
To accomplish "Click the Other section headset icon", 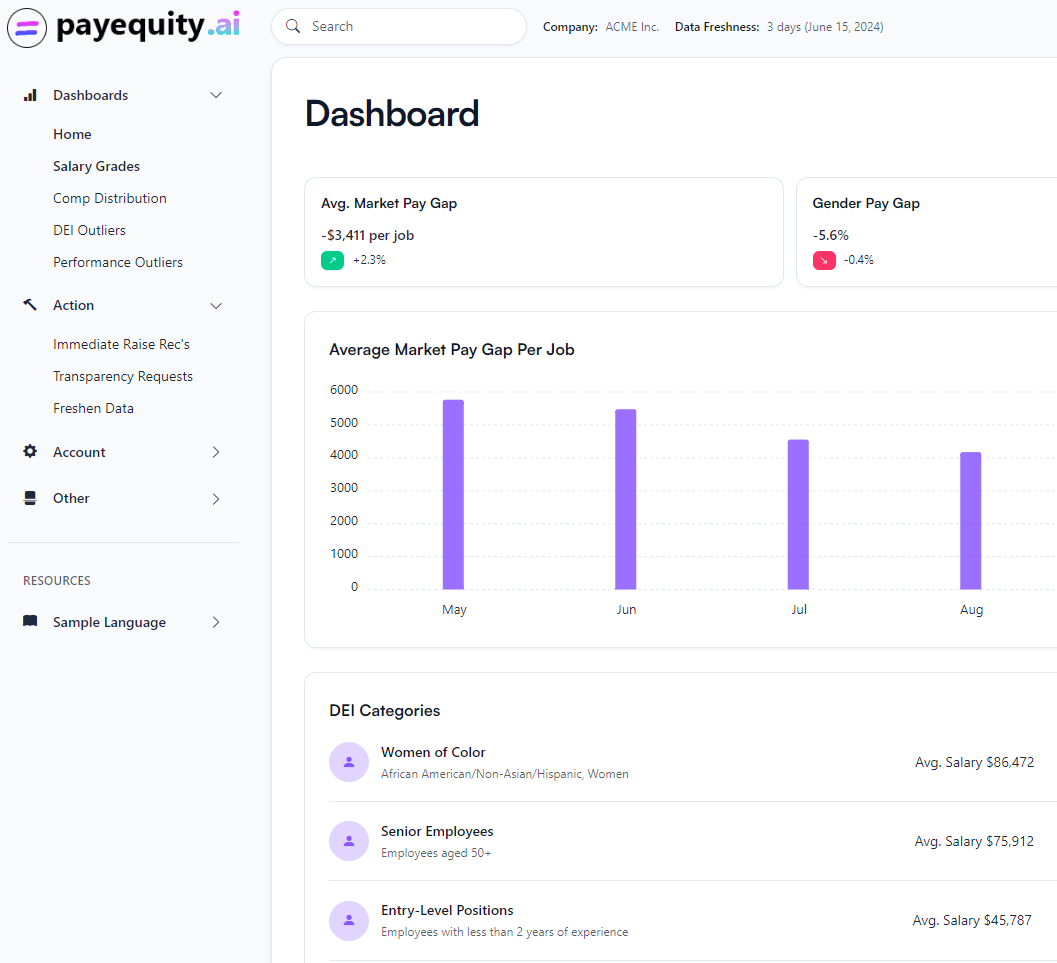I will click(31, 498).
